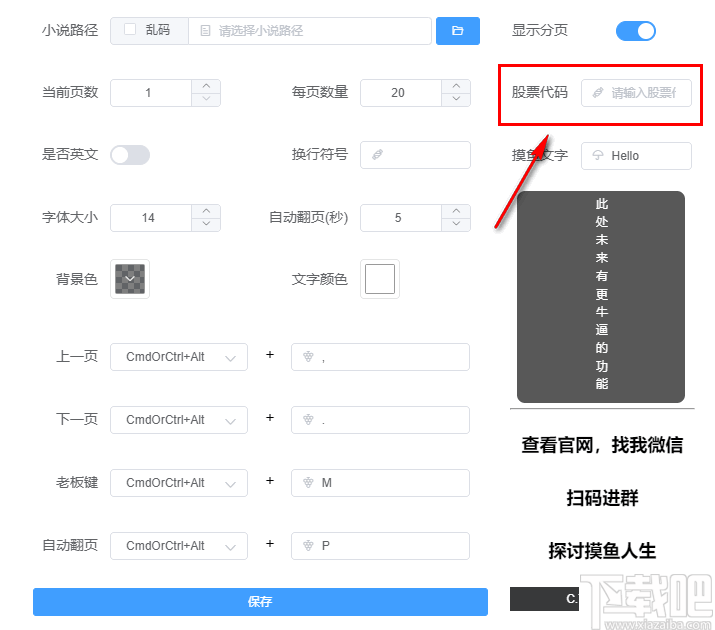Increase 每页数量 with up arrow
The image size is (715, 630).
point(456,86)
